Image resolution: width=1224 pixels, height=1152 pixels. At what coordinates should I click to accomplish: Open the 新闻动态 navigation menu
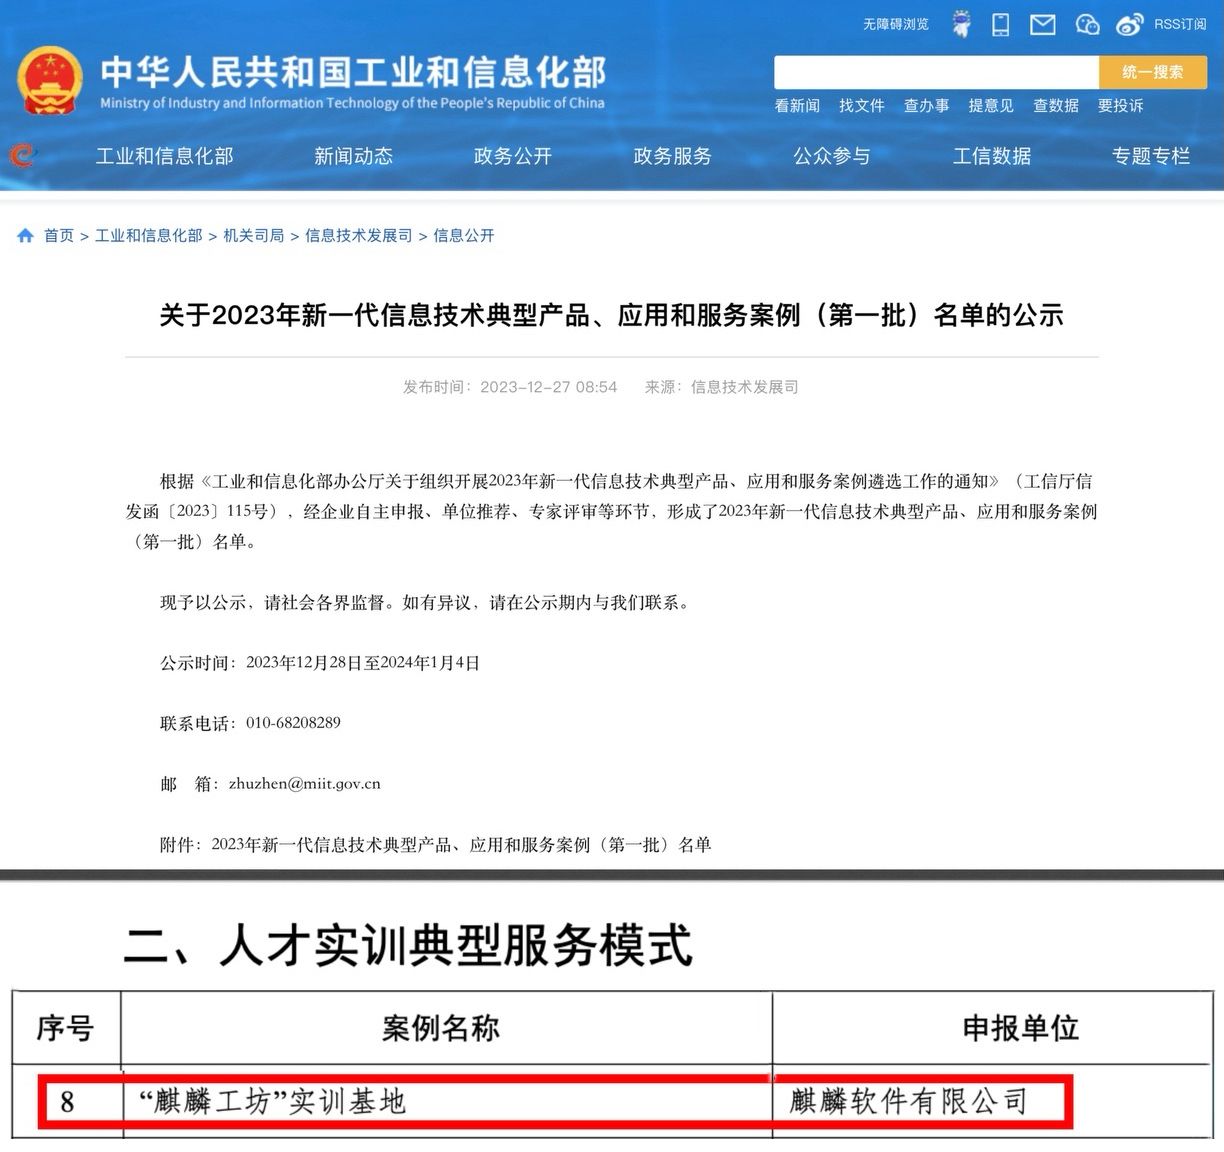(353, 156)
